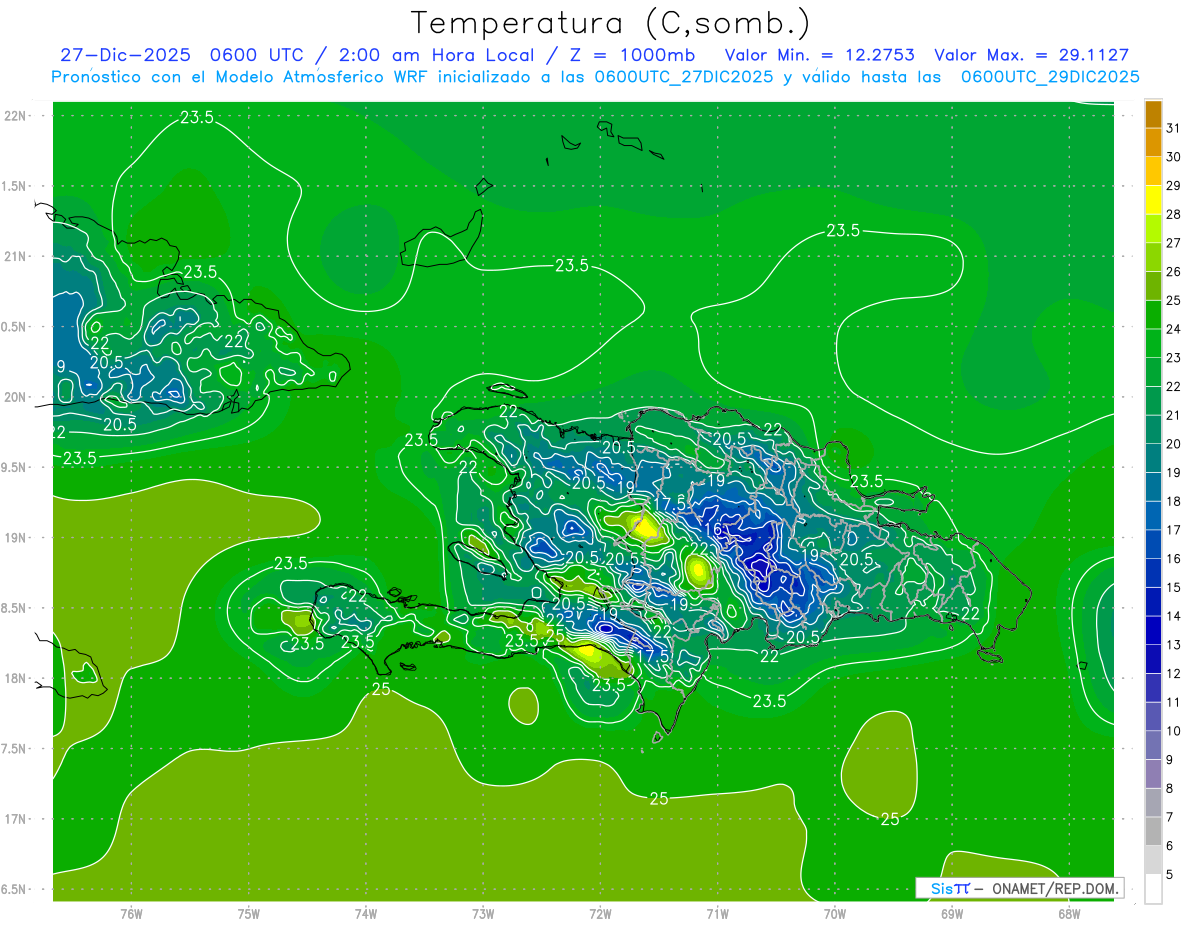Click the legend value "5"

click(x=1171, y=875)
